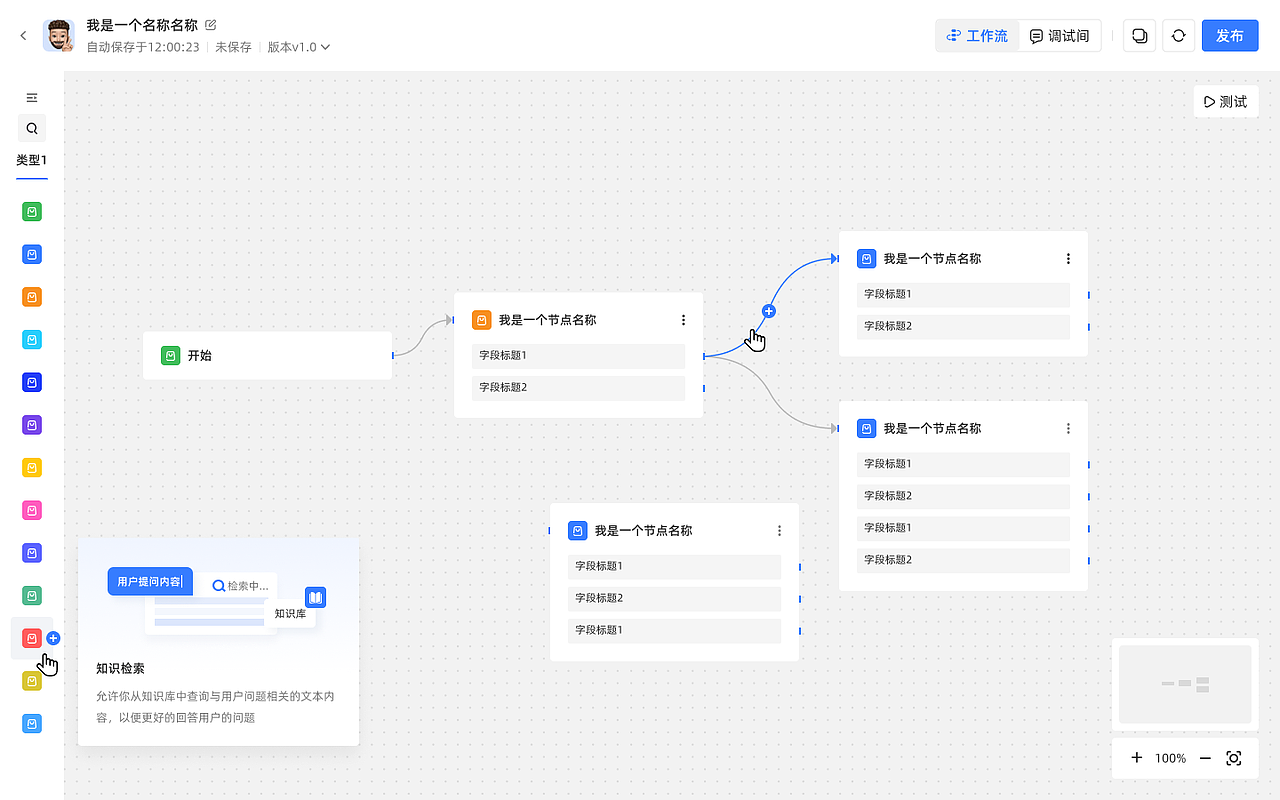This screenshot has height=800, width=1280.
Task: Click the minimap thumbnail
Action: coord(1185,684)
